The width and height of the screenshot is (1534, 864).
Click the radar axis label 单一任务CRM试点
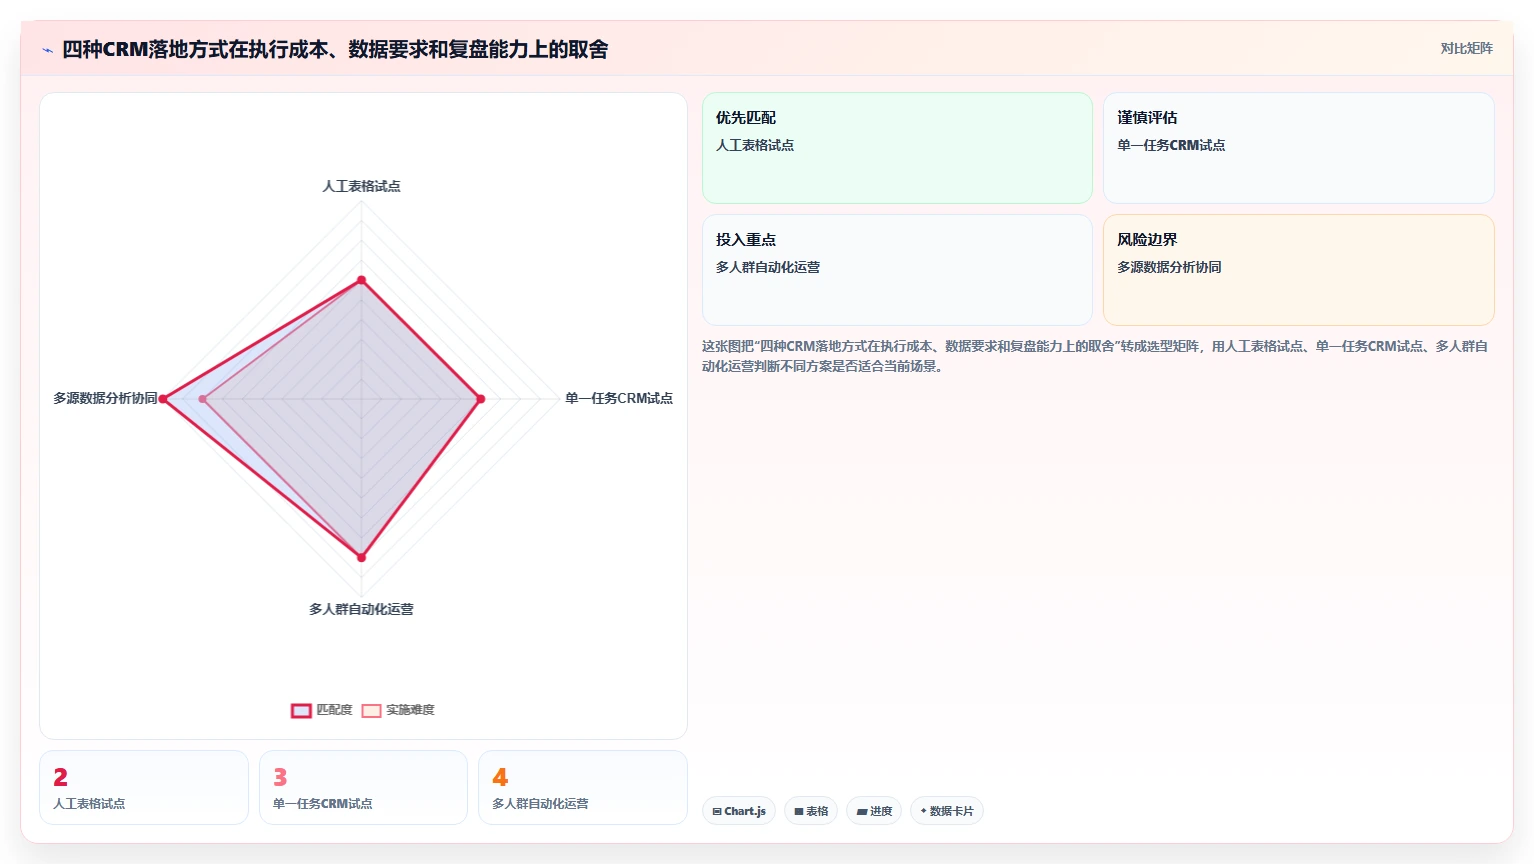point(619,398)
